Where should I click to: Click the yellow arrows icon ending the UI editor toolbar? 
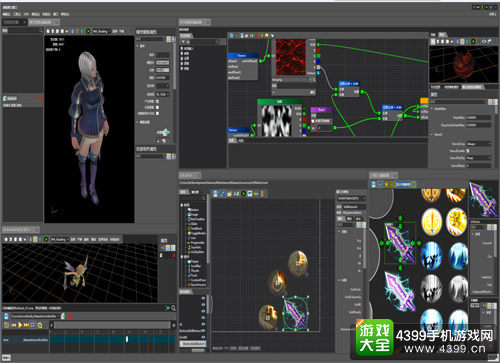click(262, 194)
